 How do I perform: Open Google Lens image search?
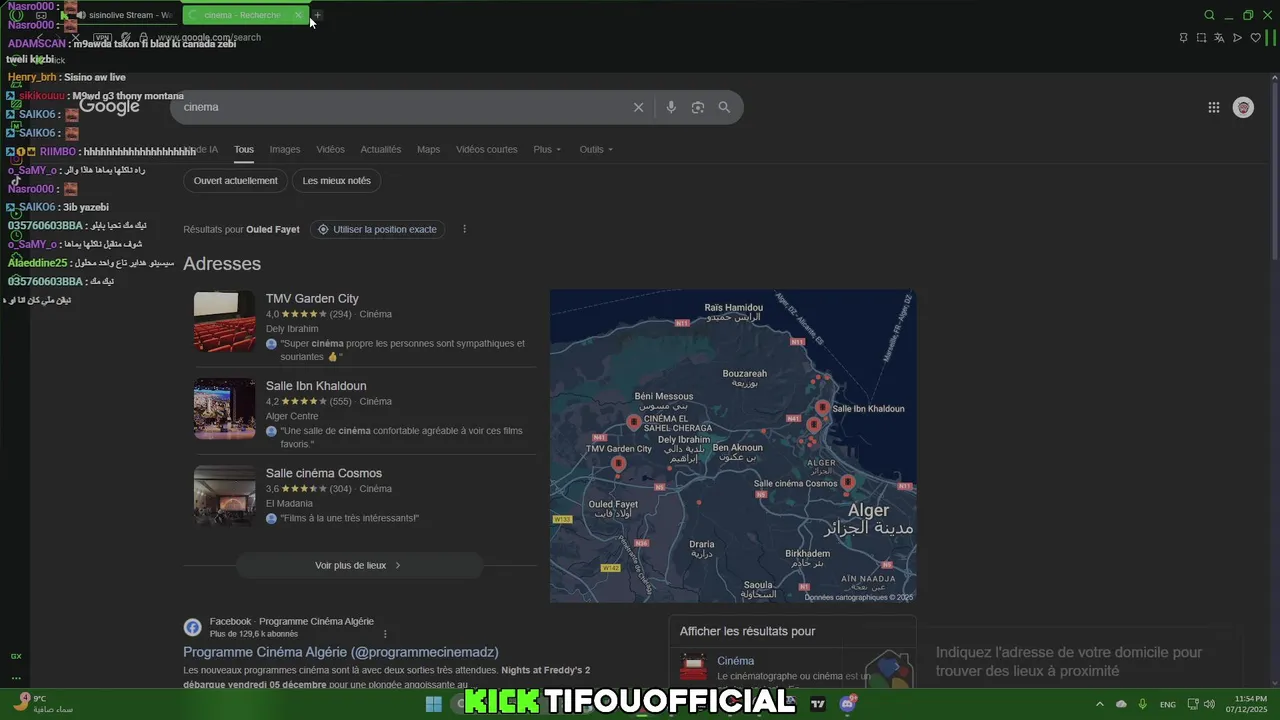(x=698, y=107)
